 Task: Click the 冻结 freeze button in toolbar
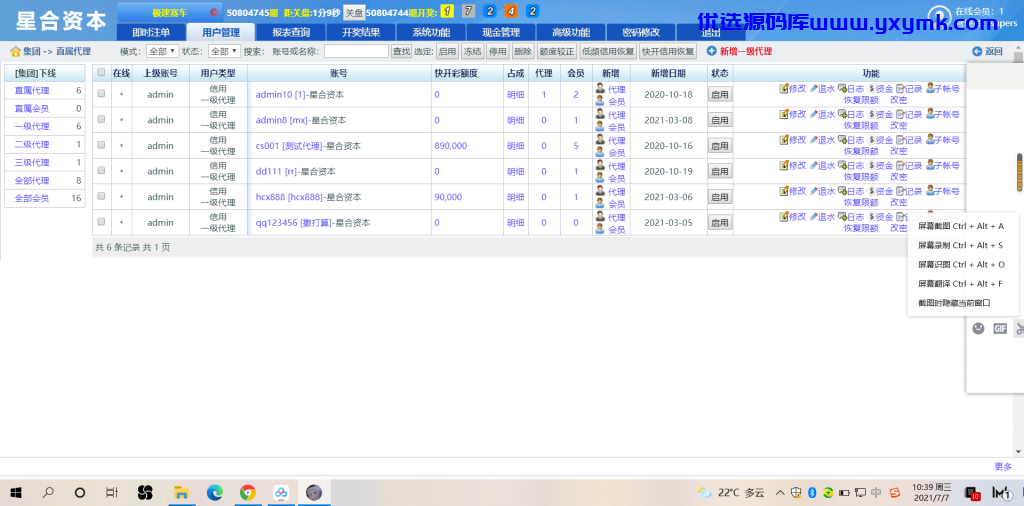pyautogui.click(x=472, y=52)
